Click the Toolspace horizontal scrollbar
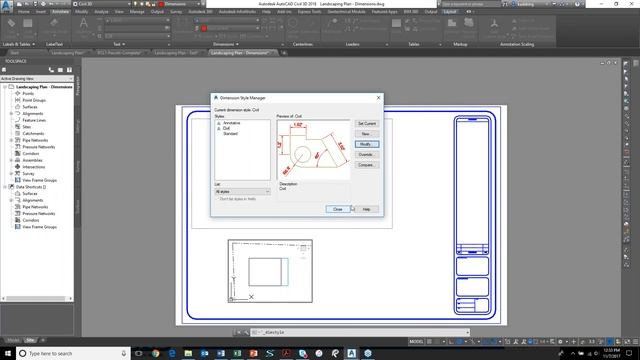This screenshot has width=640, height=360. (37, 298)
